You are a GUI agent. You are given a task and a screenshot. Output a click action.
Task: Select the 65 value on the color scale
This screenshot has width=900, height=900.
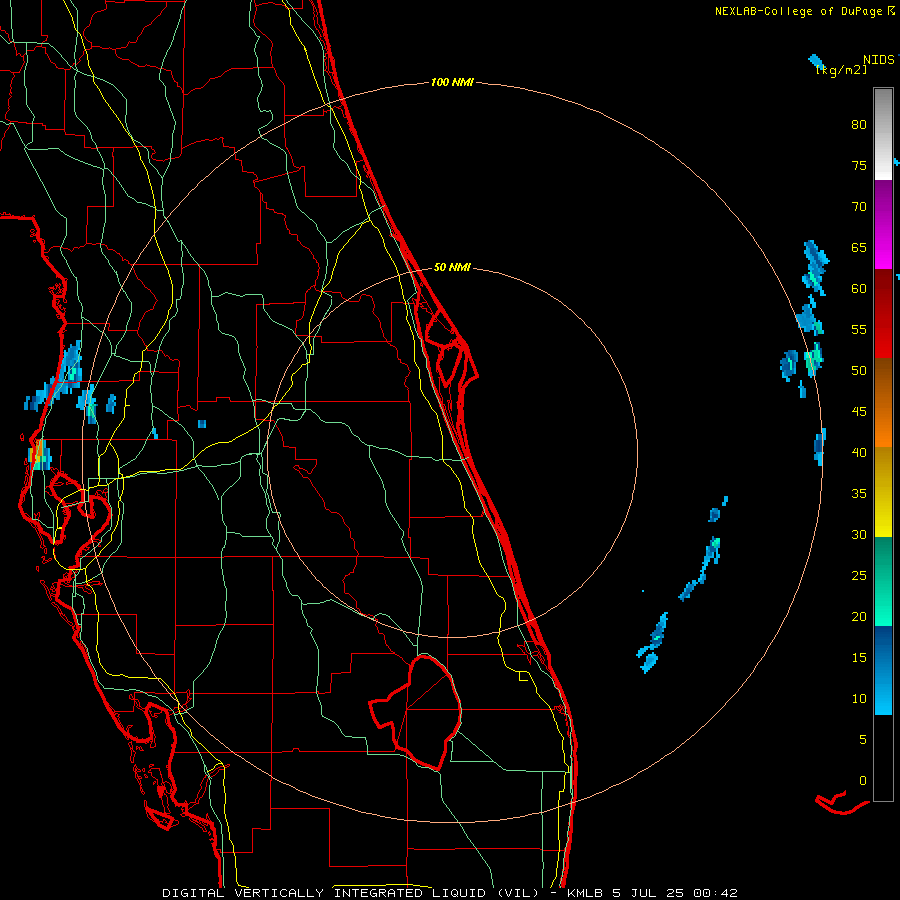(859, 247)
